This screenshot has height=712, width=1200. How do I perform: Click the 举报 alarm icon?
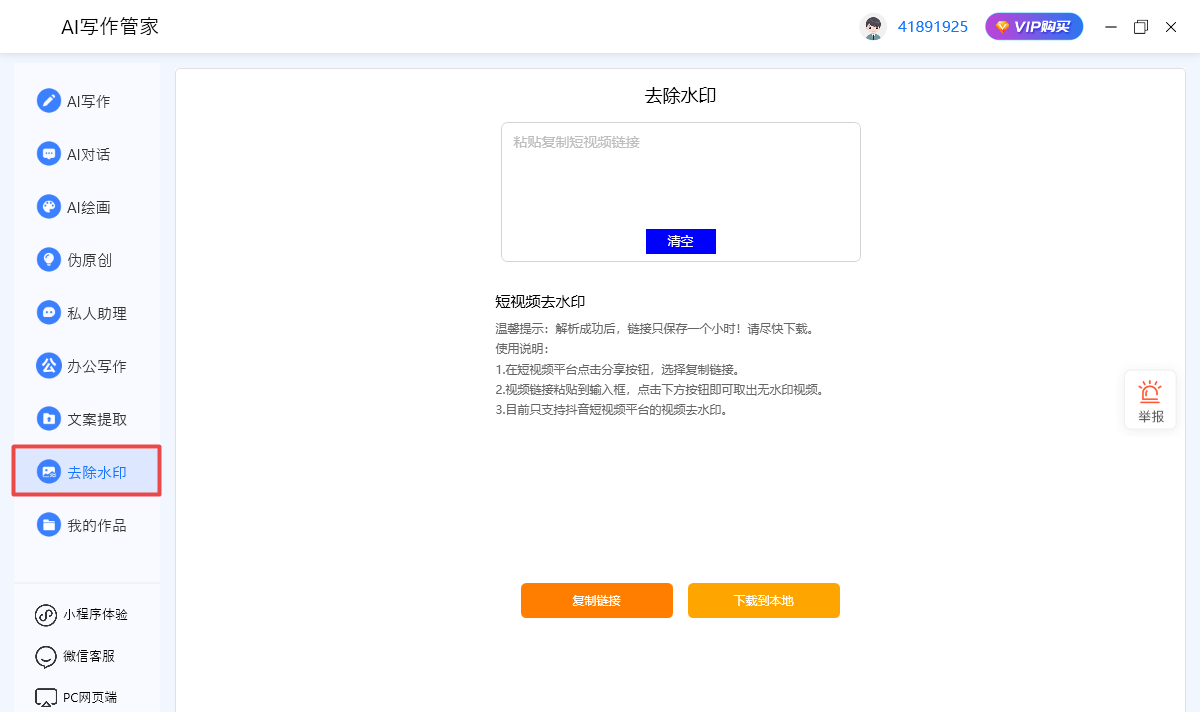[x=1150, y=392]
